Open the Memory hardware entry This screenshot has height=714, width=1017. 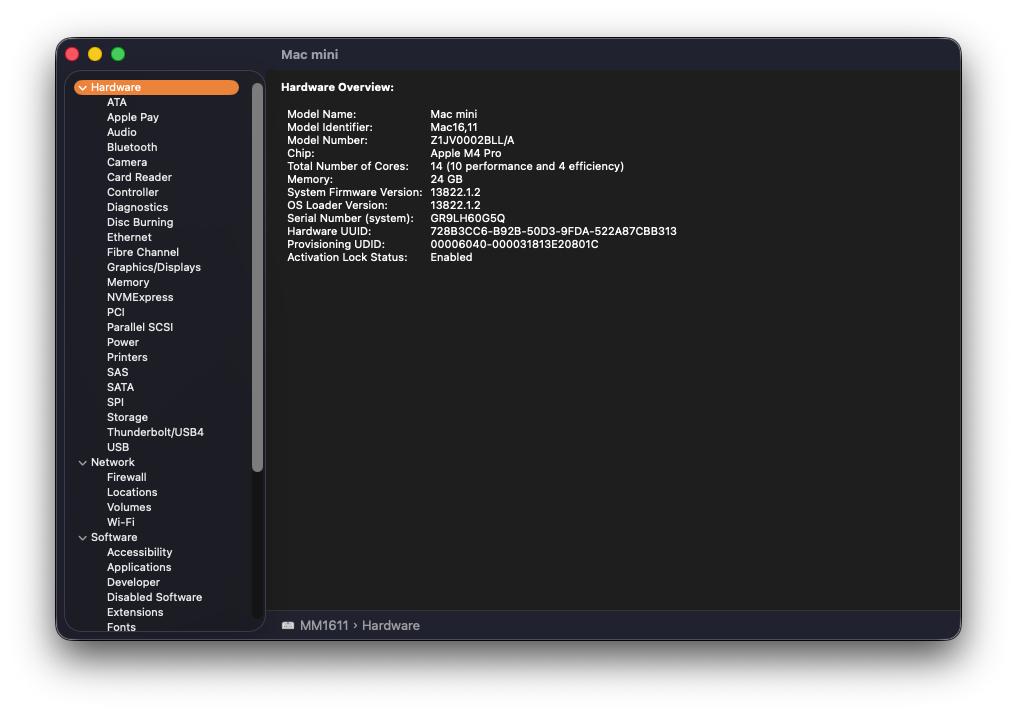click(128, 282)
